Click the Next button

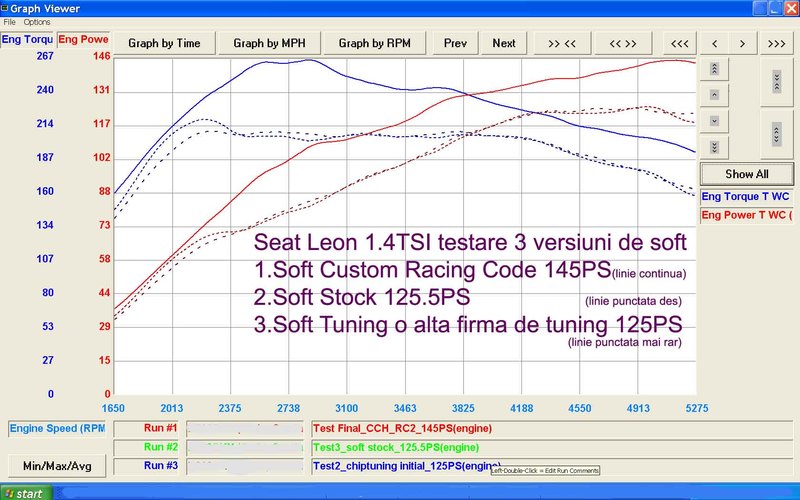504,43
